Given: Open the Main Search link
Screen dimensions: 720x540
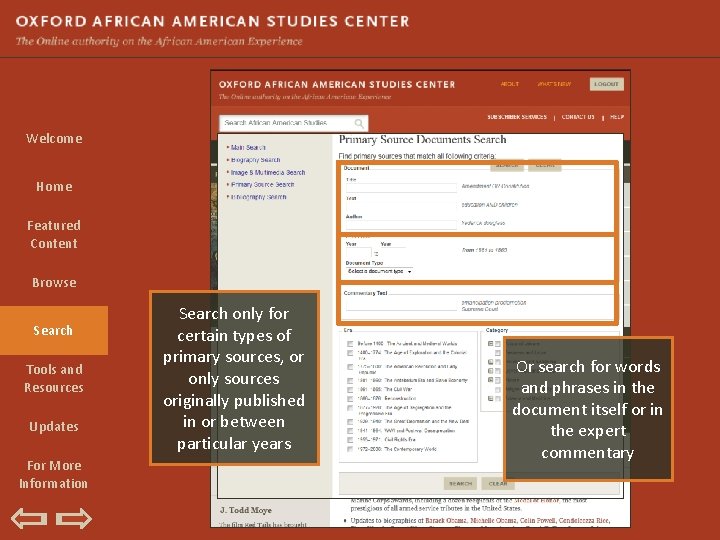Looking at the screenshot, I should (x=248, y=147).
